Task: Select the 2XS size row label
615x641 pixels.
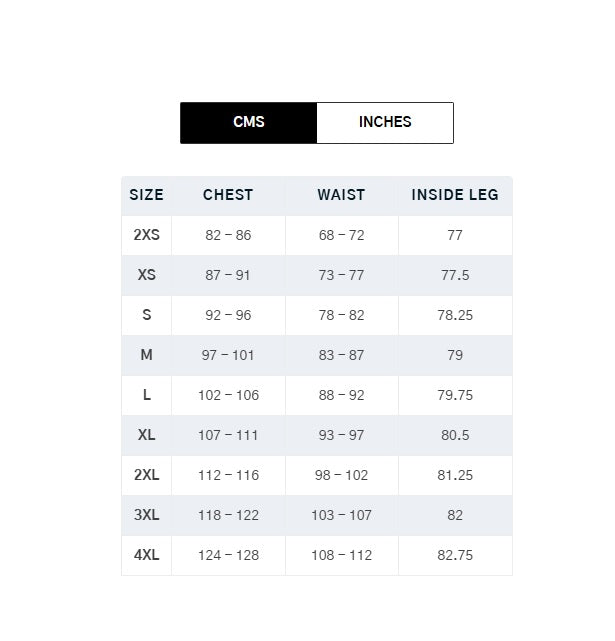Action: [x=146, y=235]
